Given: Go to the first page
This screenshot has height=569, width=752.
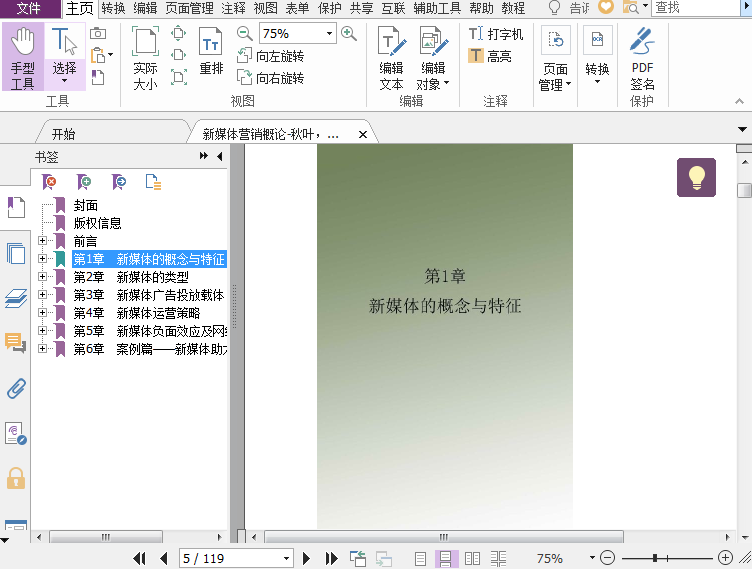Looking at the screenshot, I should point(139,558).
